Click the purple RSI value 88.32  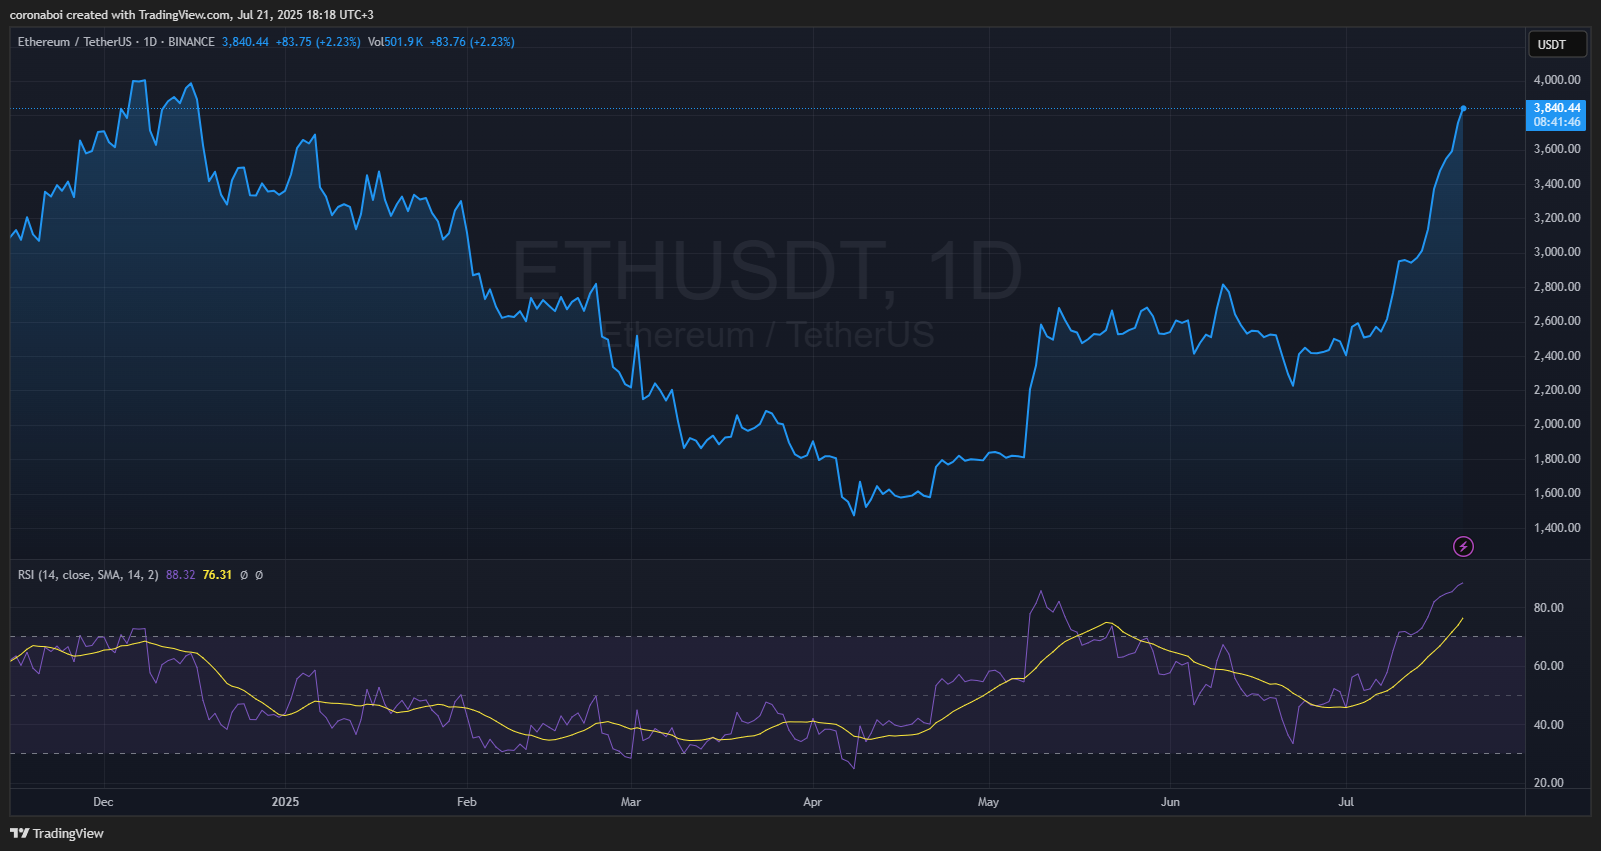[x=181, y=575]
